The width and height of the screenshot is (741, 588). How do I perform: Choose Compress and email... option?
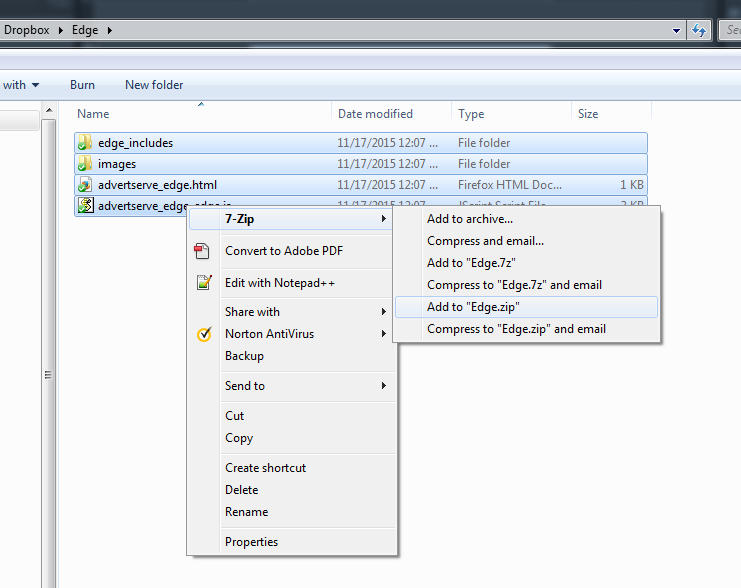click(526, 241)
